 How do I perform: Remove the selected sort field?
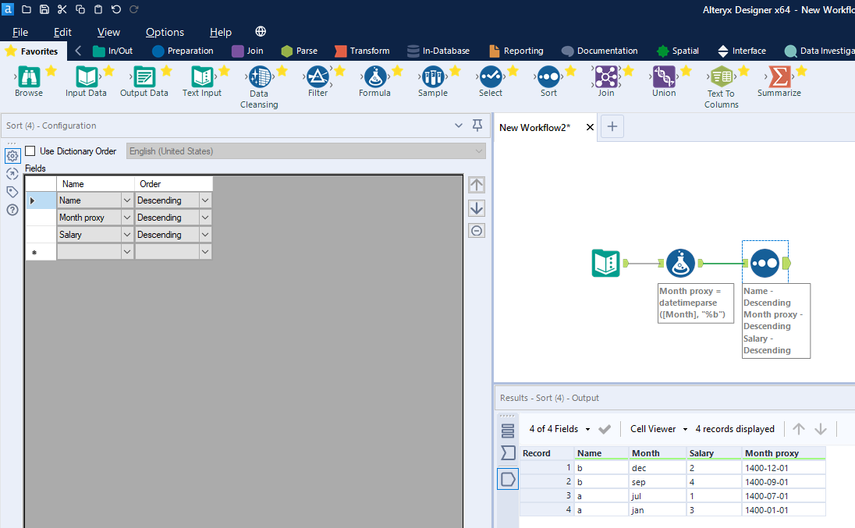(x=476, y=231)
